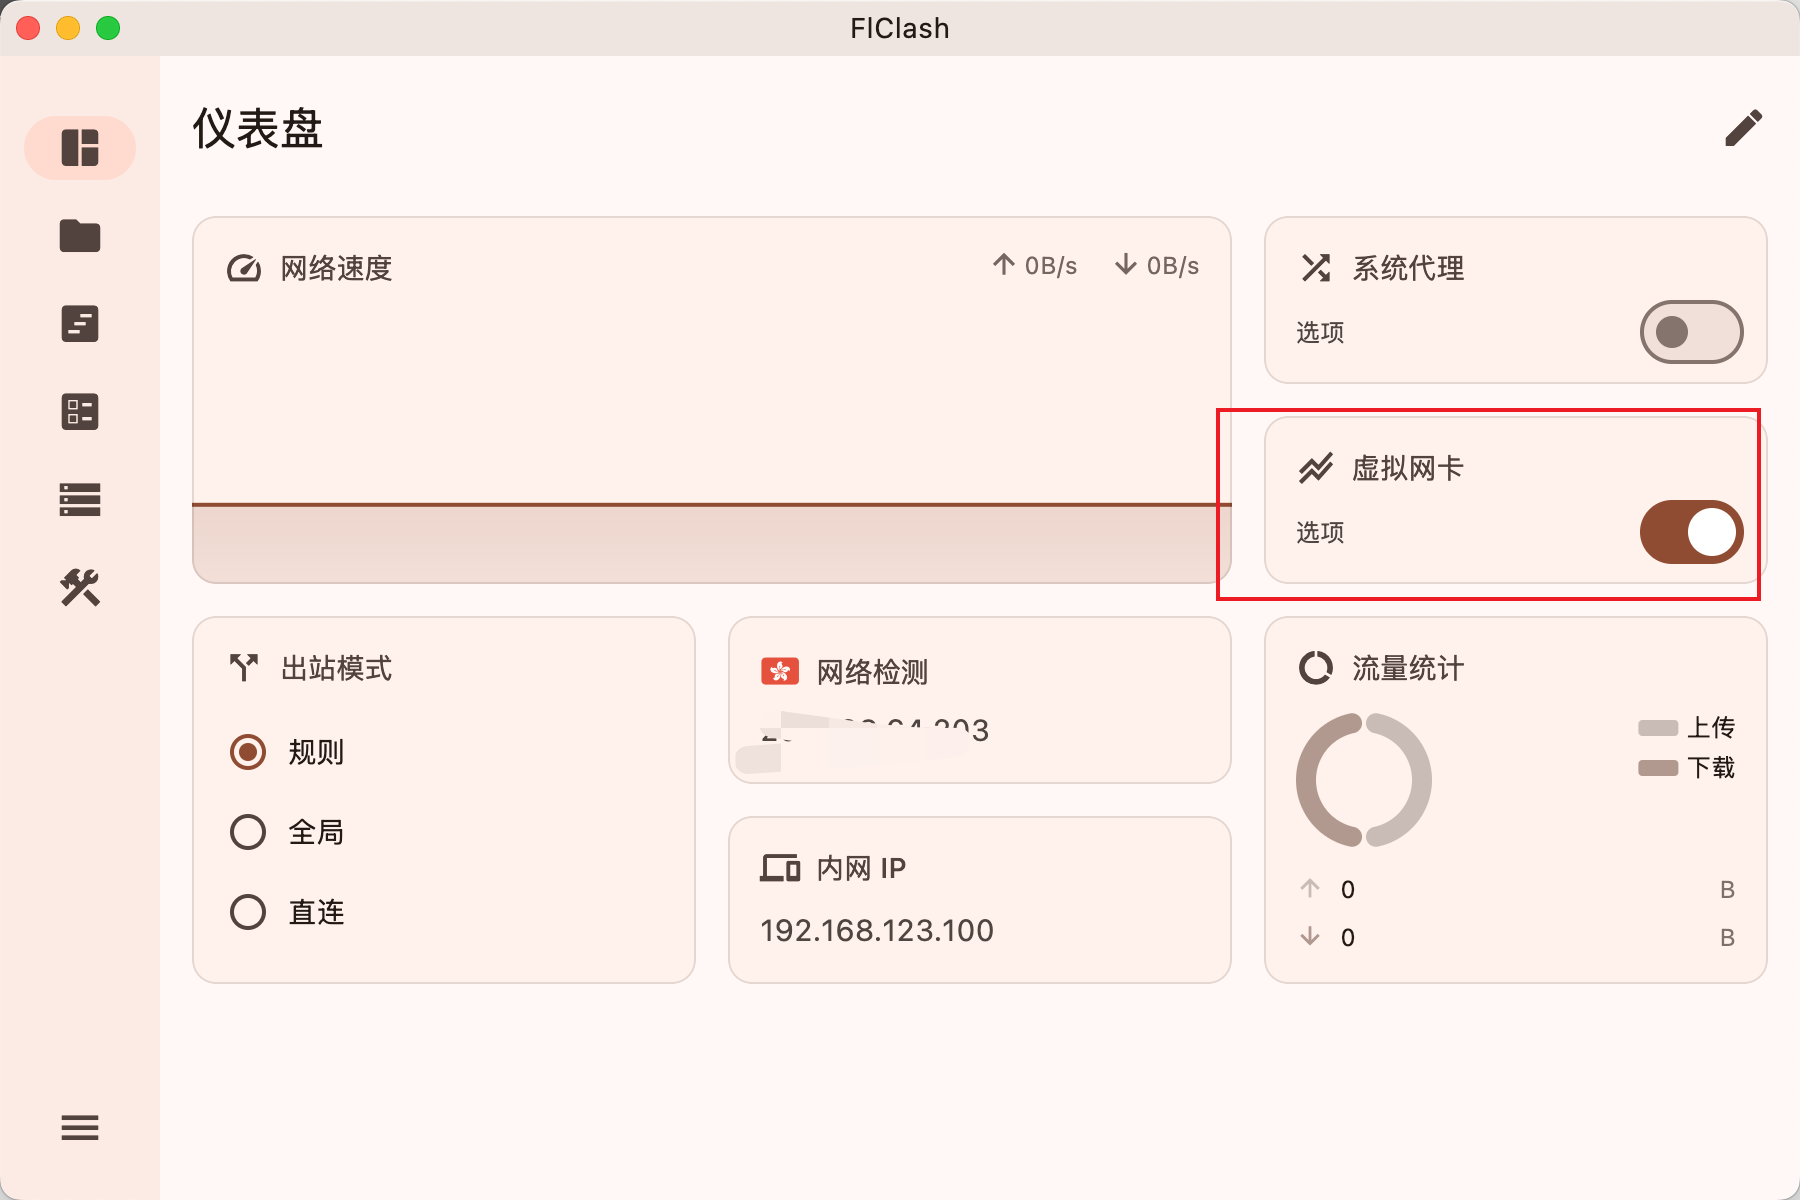The image size is (1800, 1200).
Task: Select the 规则 outbound mode radio
Action: [248, 752]
